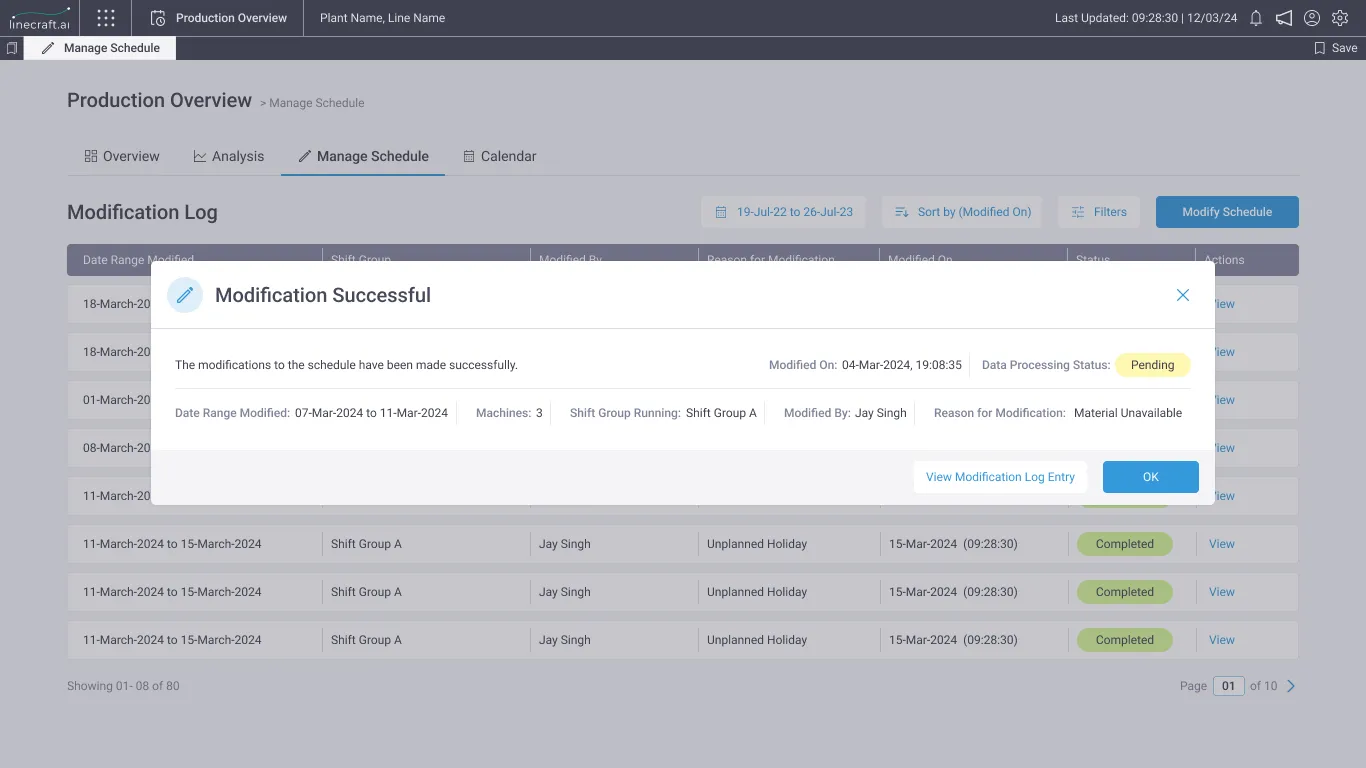Switch to the Analysis tab

click(228, 156)
